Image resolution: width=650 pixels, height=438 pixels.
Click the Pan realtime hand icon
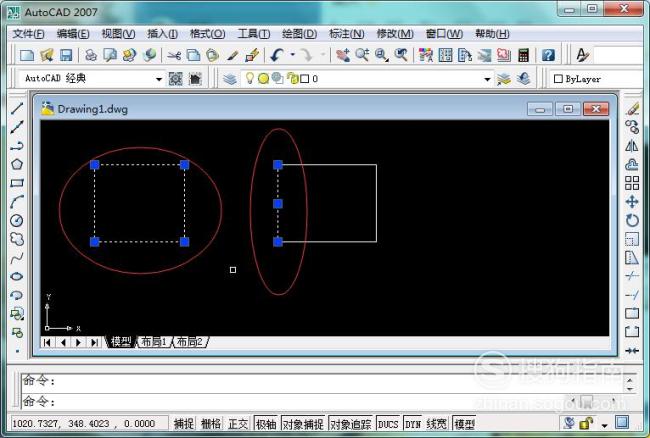click(342, 55)
